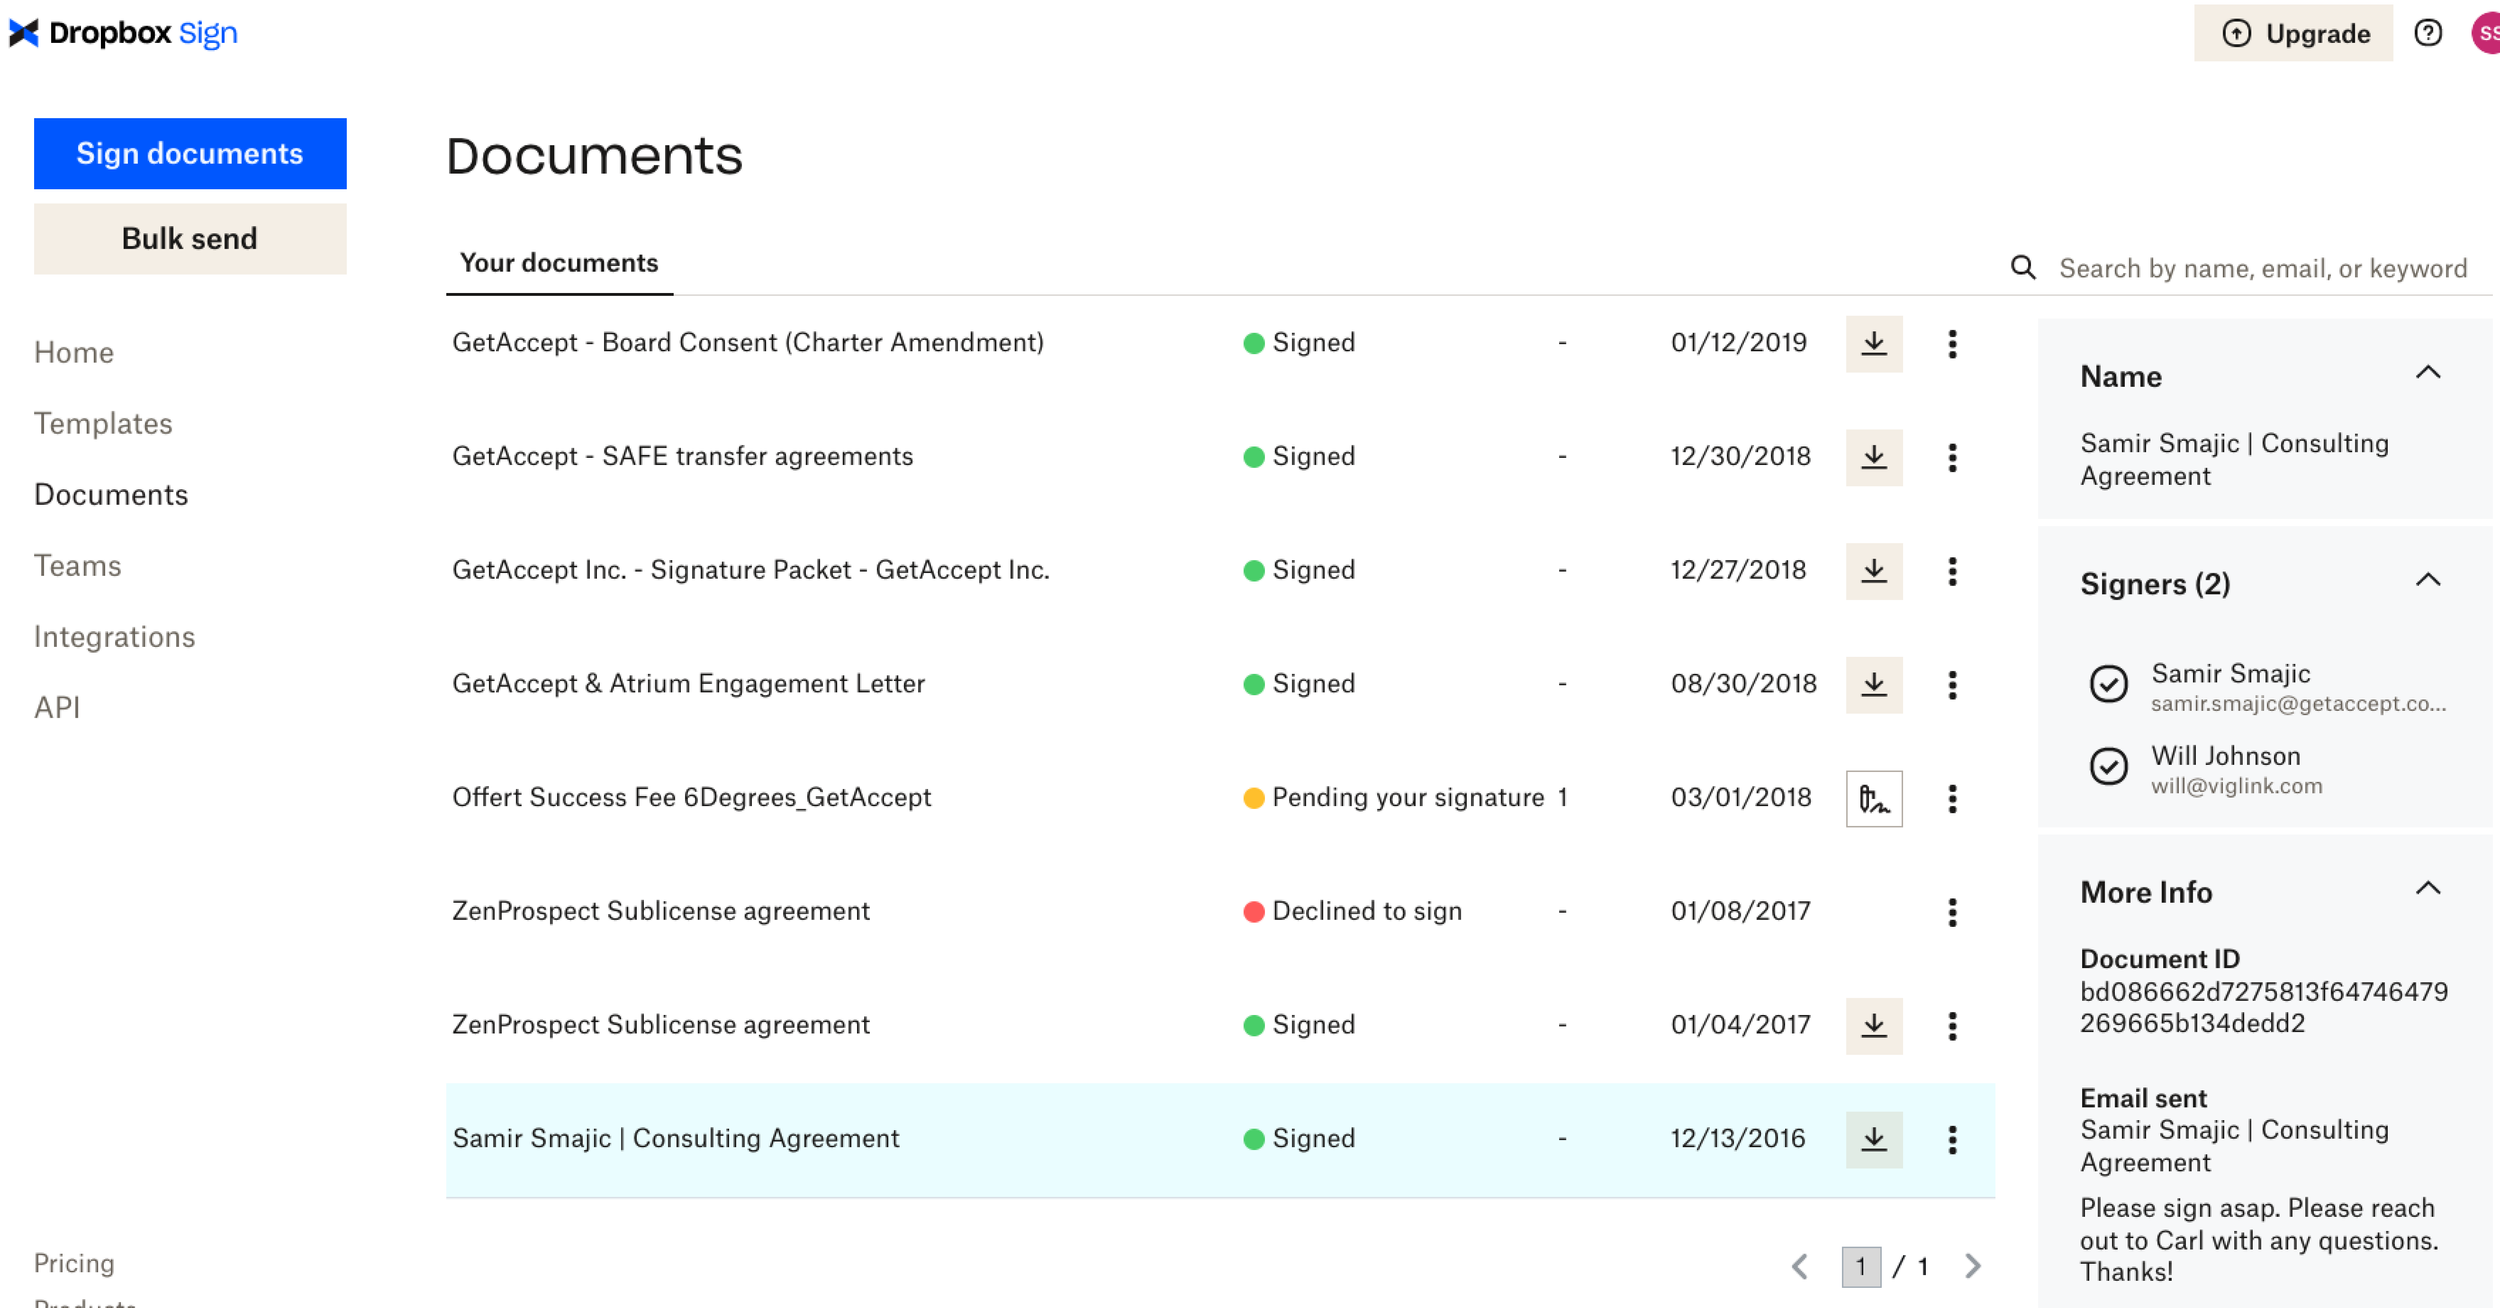The height and width of the screenshot is (1308, 2500).
Task: Select GetAccept - Board Consent document name
Action: (748, 343)
